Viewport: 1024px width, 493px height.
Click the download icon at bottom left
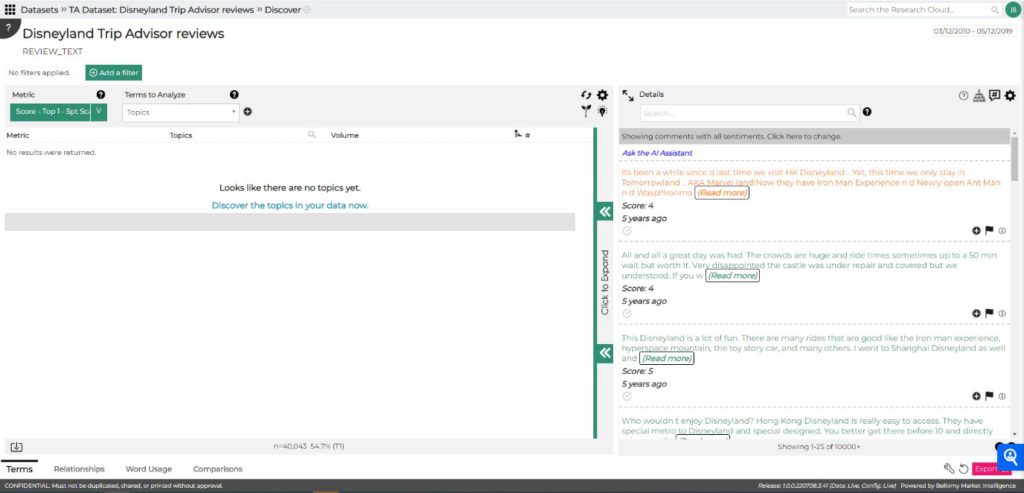(x=17, y=447)
